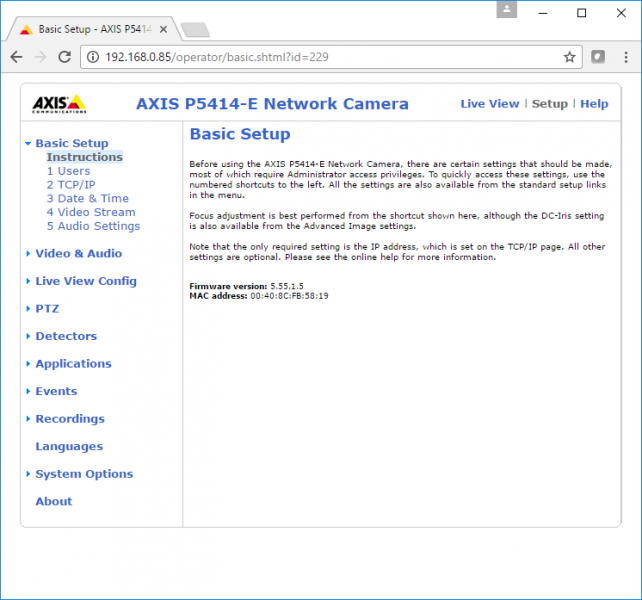Open the 3 Date & Time shortcut
Viewport: 642px width, 600px height.
coord(88,198)
